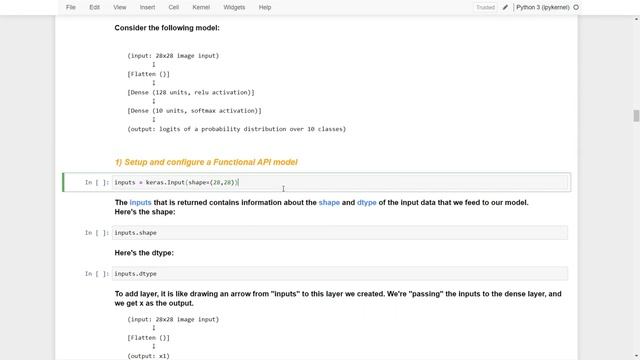Open the Widgets menu

234,7
